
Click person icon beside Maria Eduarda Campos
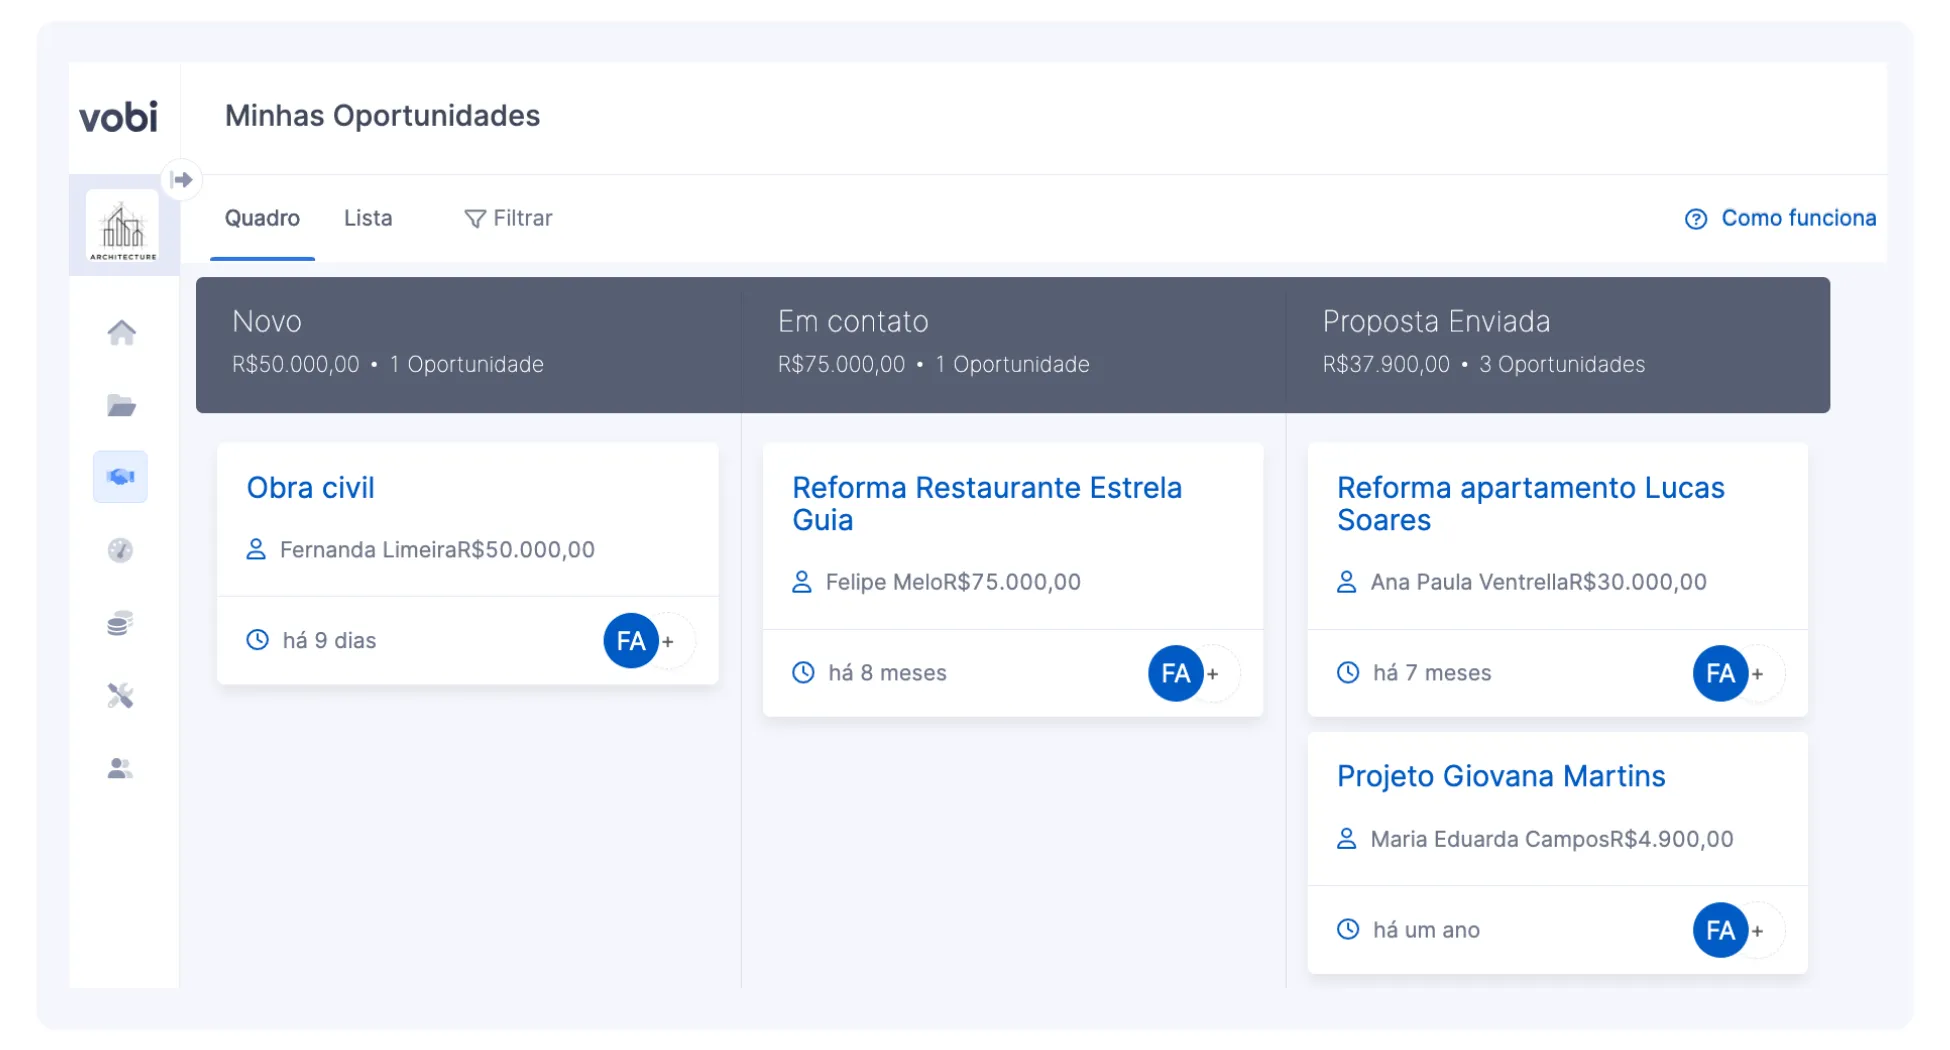(1347, 839)
